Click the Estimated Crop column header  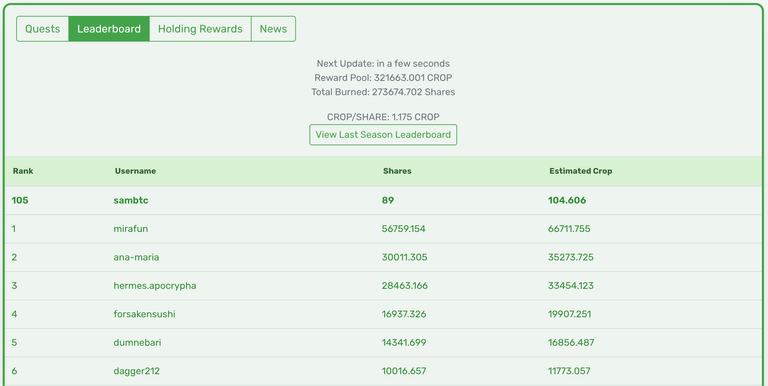point(580,171)
